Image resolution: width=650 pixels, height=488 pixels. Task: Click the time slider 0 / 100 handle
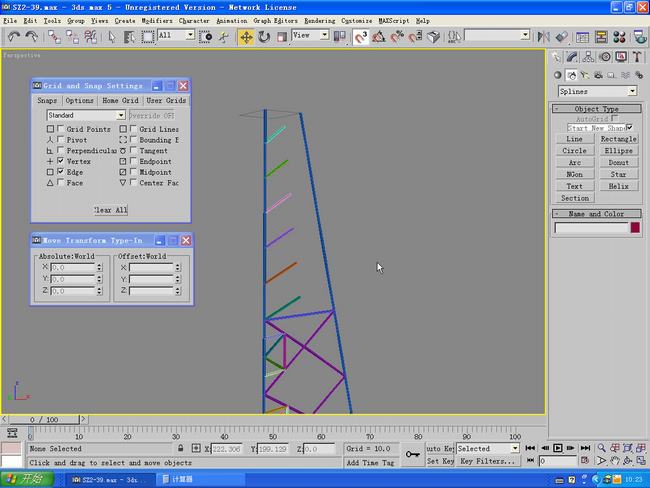44,420
